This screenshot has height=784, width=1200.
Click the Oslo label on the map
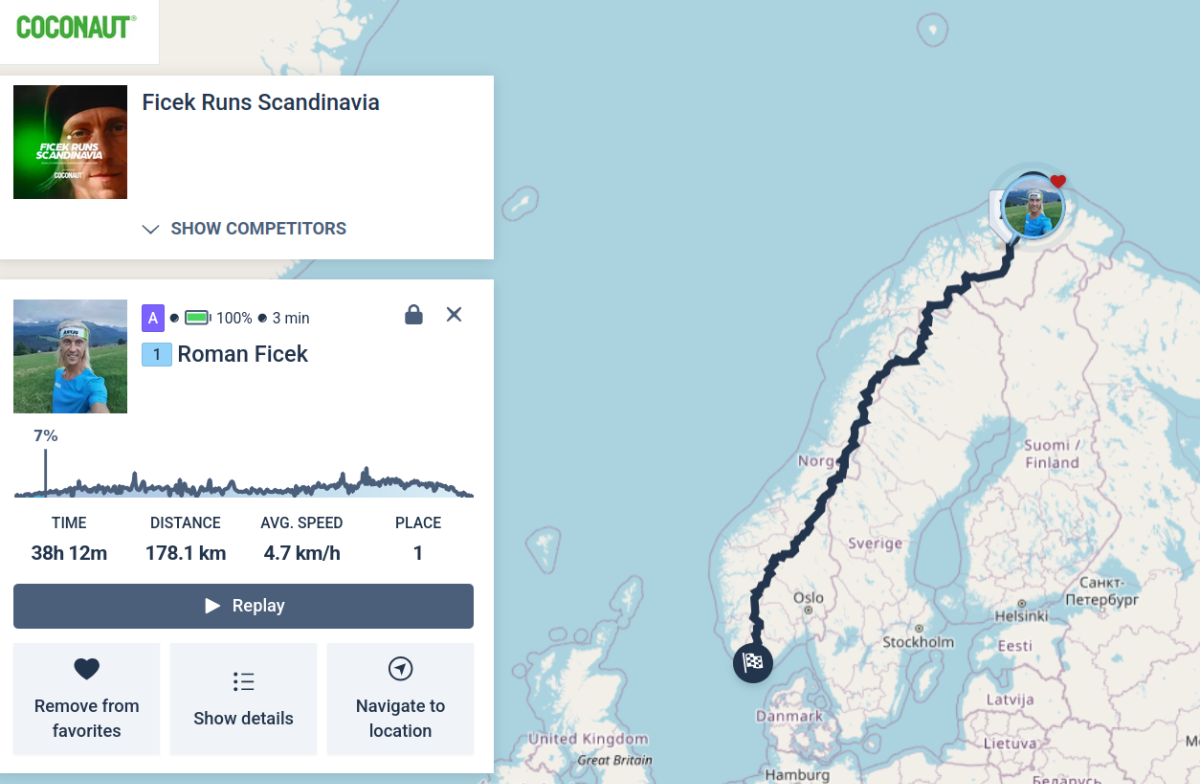pyautogui.click(x=808, y=598)
